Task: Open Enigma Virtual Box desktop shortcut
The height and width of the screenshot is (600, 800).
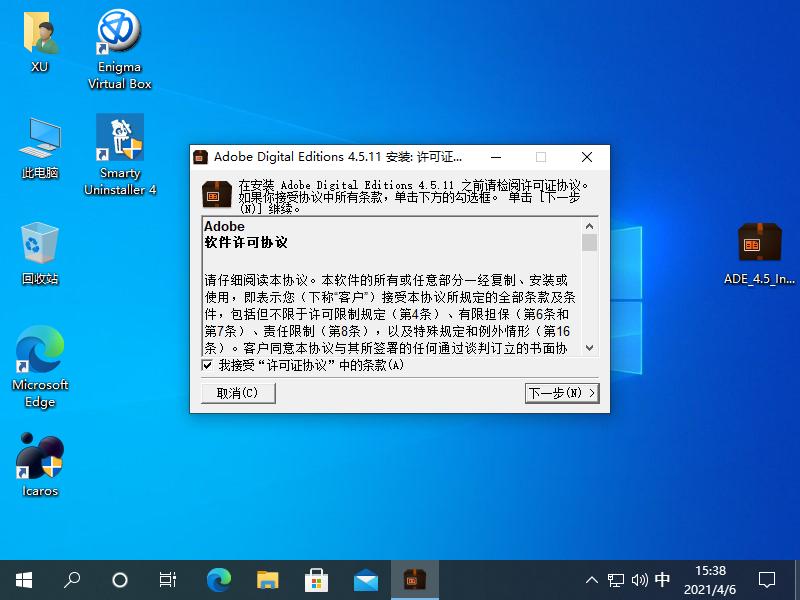Action: [119, 50]
